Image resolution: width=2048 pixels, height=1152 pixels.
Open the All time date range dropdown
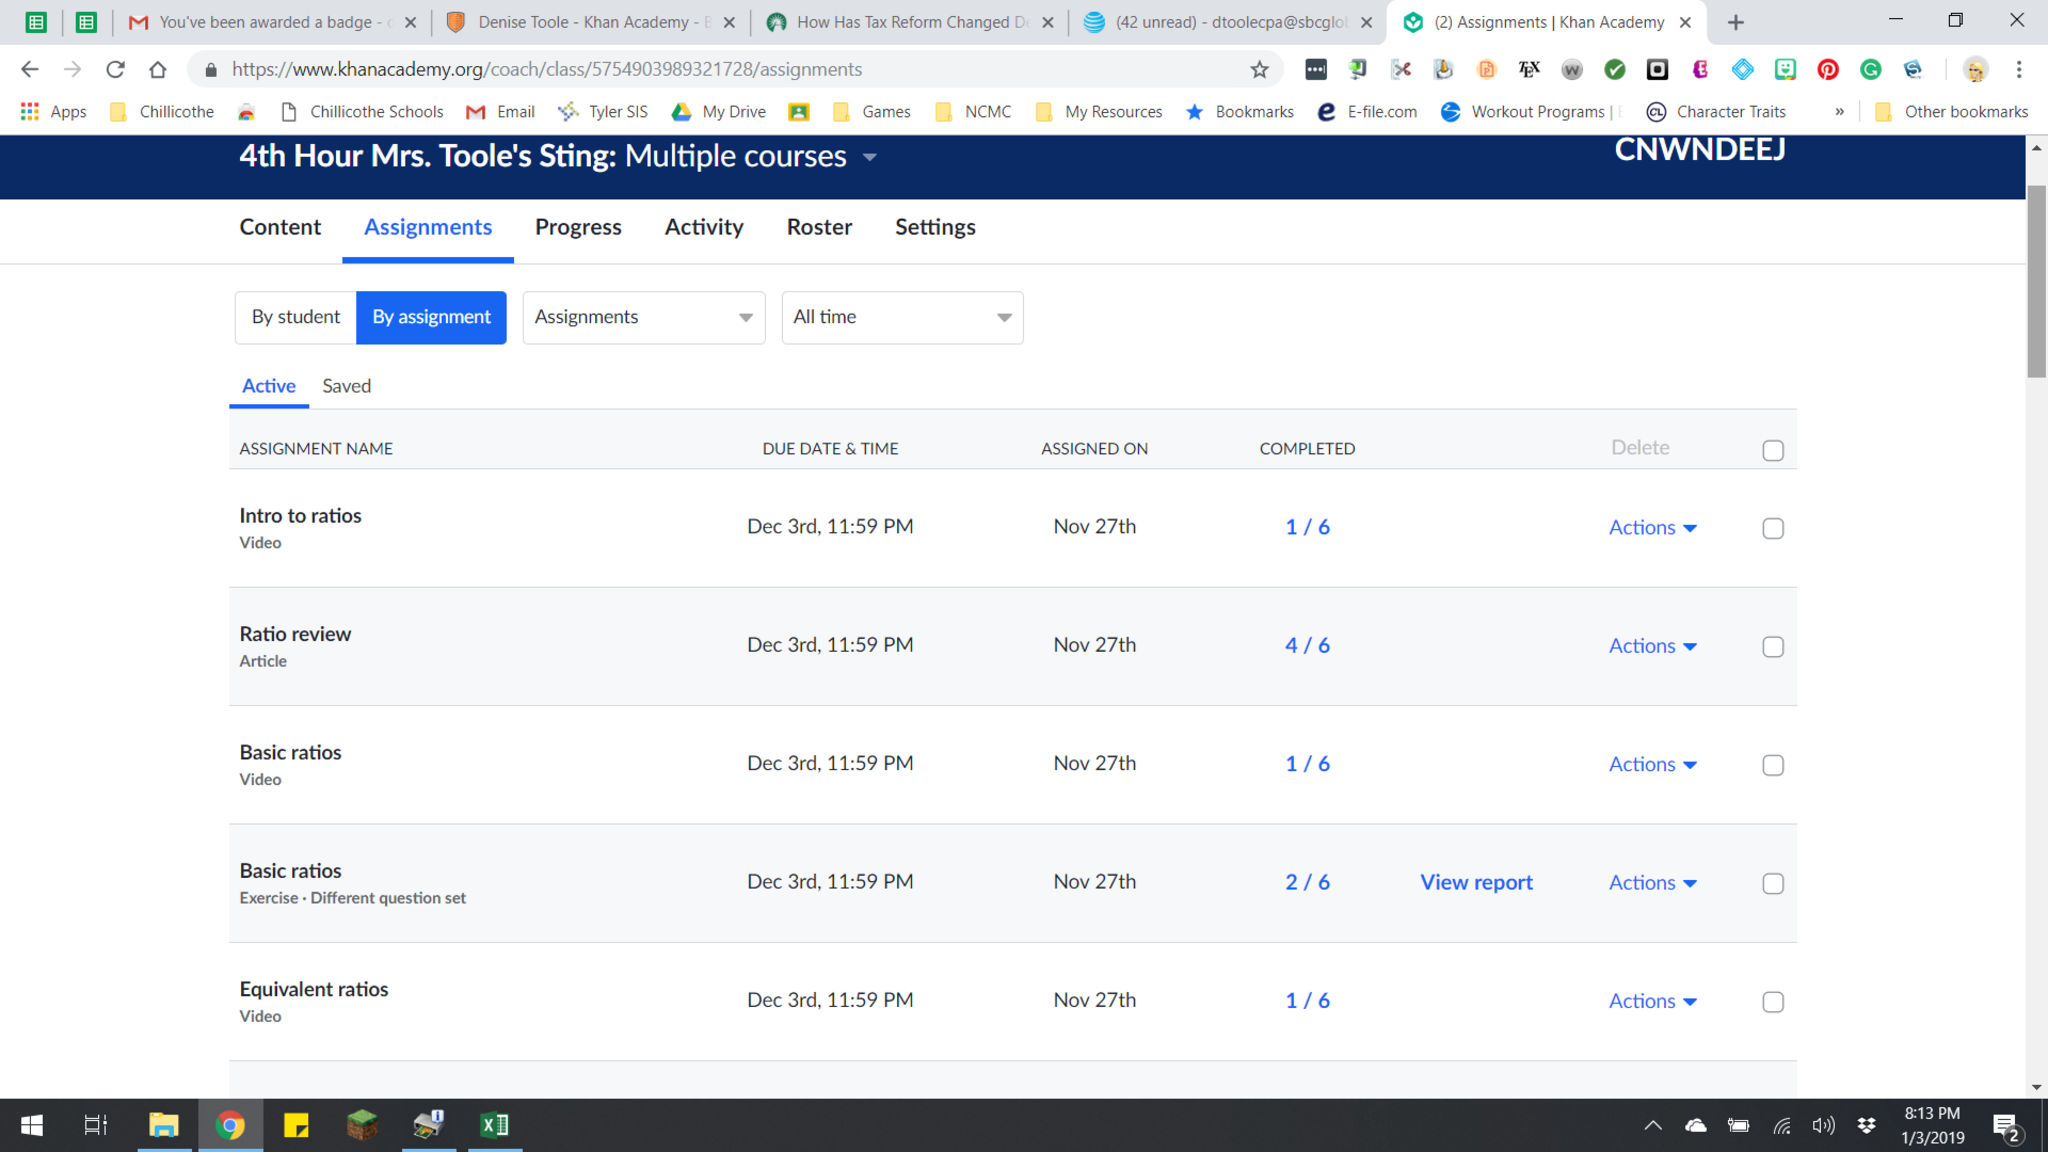coord(901,317)
